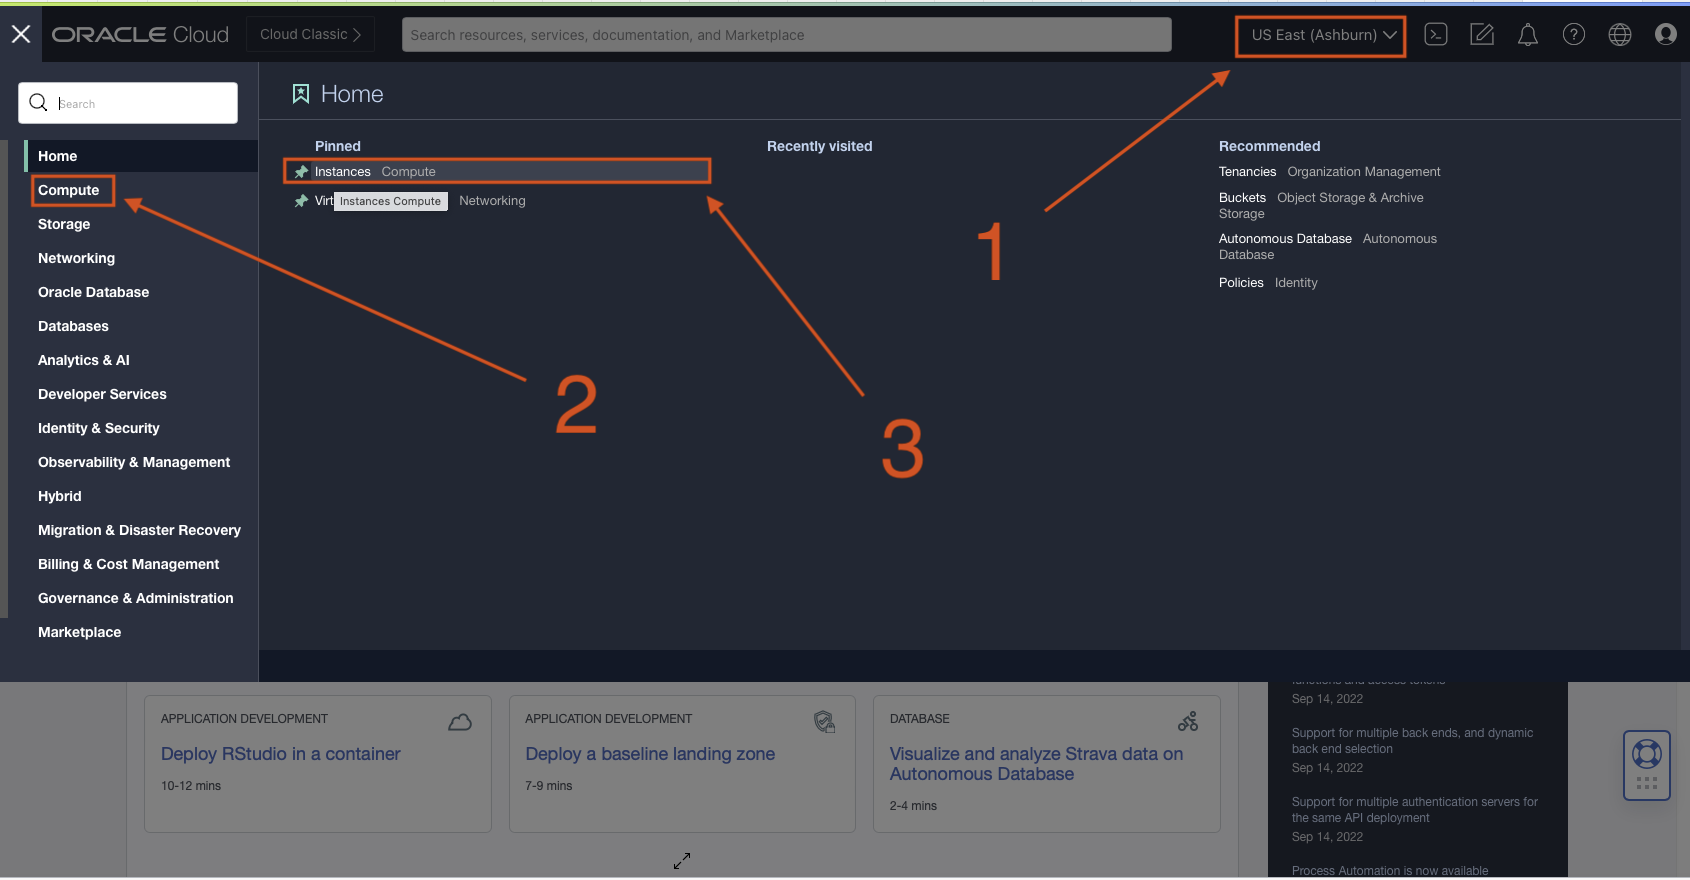1690x880 pixels.
Task: Unpin Instances using its pin icon
Action: tap(301, 172)
